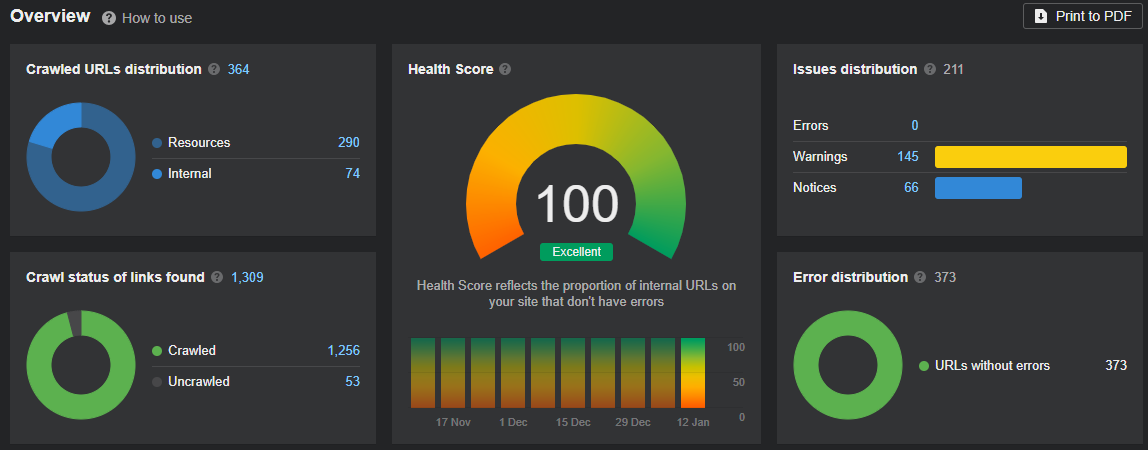This screenshot has height=450, width=1148.
Task: Open the 1,256 Crawled links count
Action: click(343, 351)
